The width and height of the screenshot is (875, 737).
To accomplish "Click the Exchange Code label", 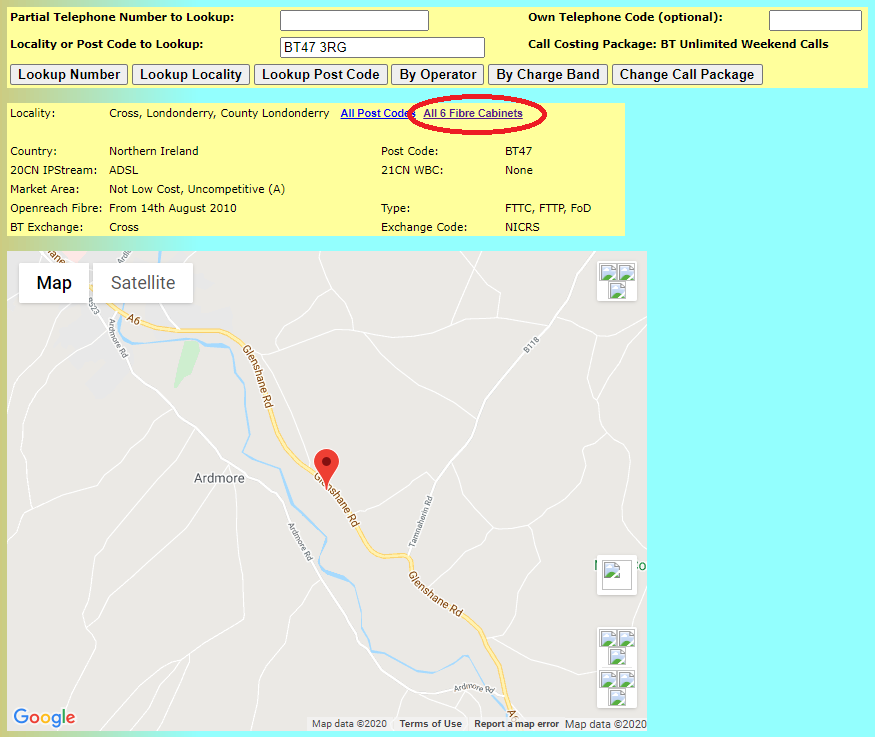I will (x=424, y=227).
